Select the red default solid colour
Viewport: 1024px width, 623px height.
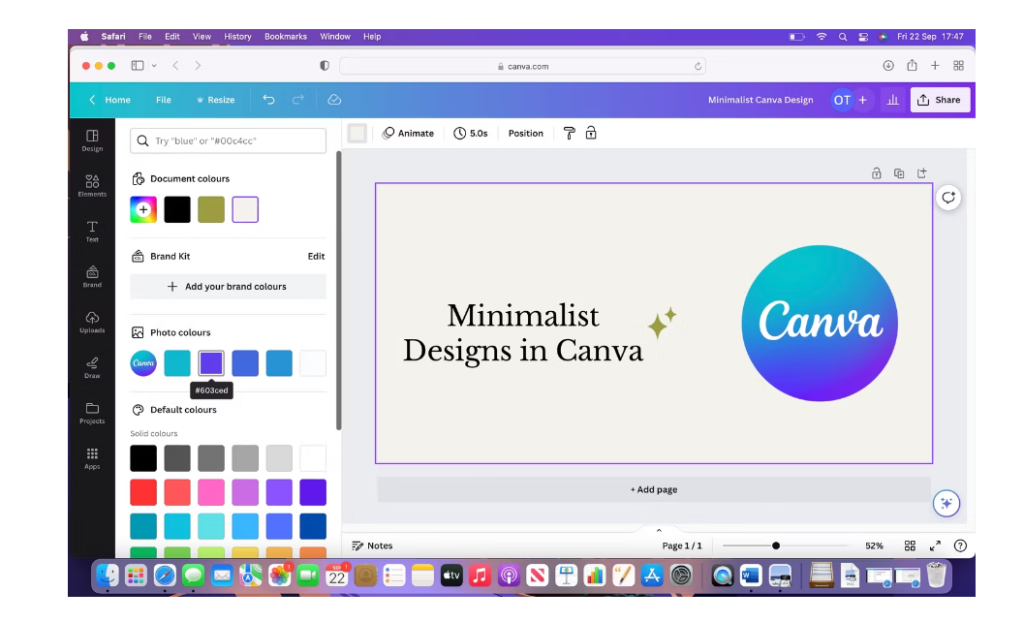tap(143, 492)
